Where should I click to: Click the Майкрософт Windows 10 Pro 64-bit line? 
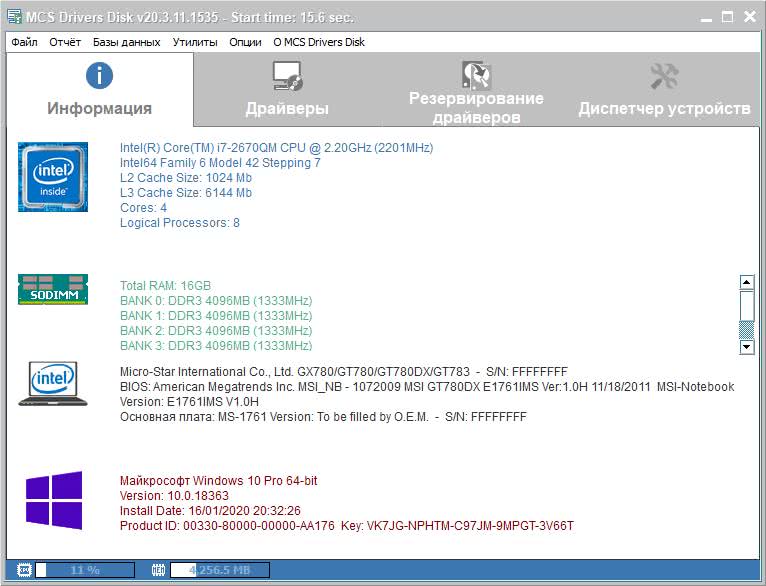point(219,481)
